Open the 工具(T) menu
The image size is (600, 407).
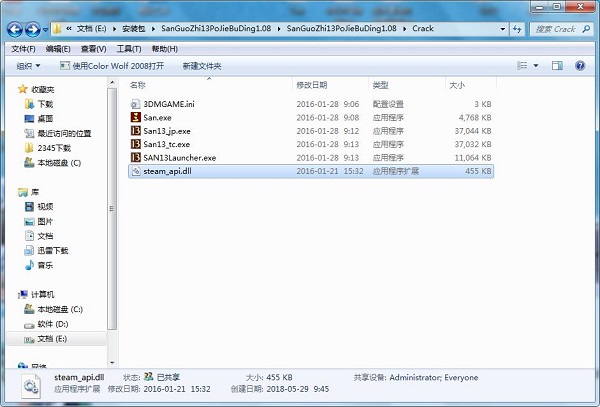tap(129, 49)
